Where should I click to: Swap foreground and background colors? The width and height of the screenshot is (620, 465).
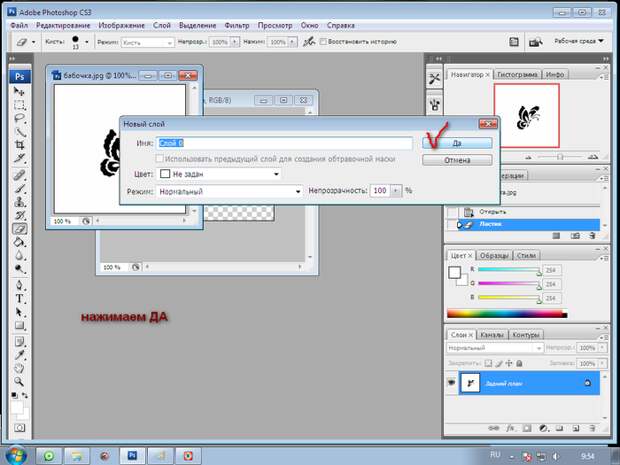click(x=25, y=395)
